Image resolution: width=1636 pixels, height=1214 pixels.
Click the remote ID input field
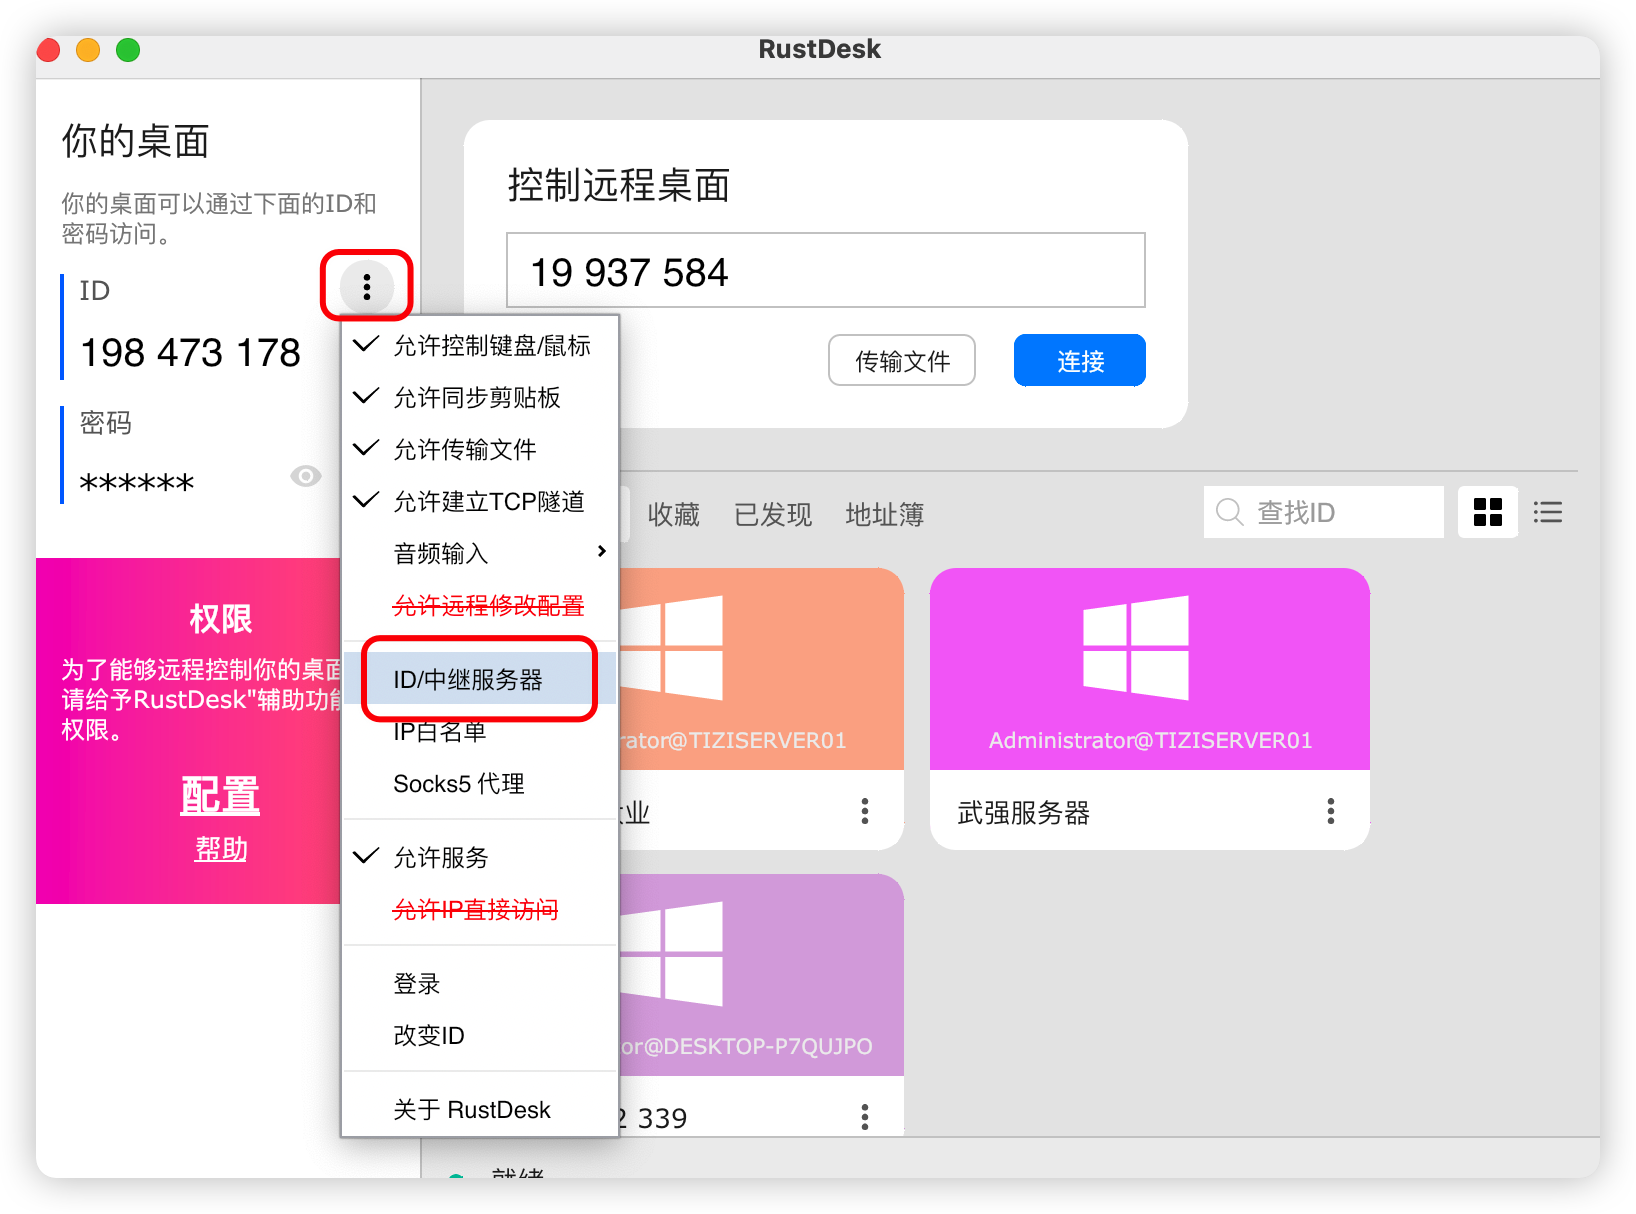(x=825, y=271)
